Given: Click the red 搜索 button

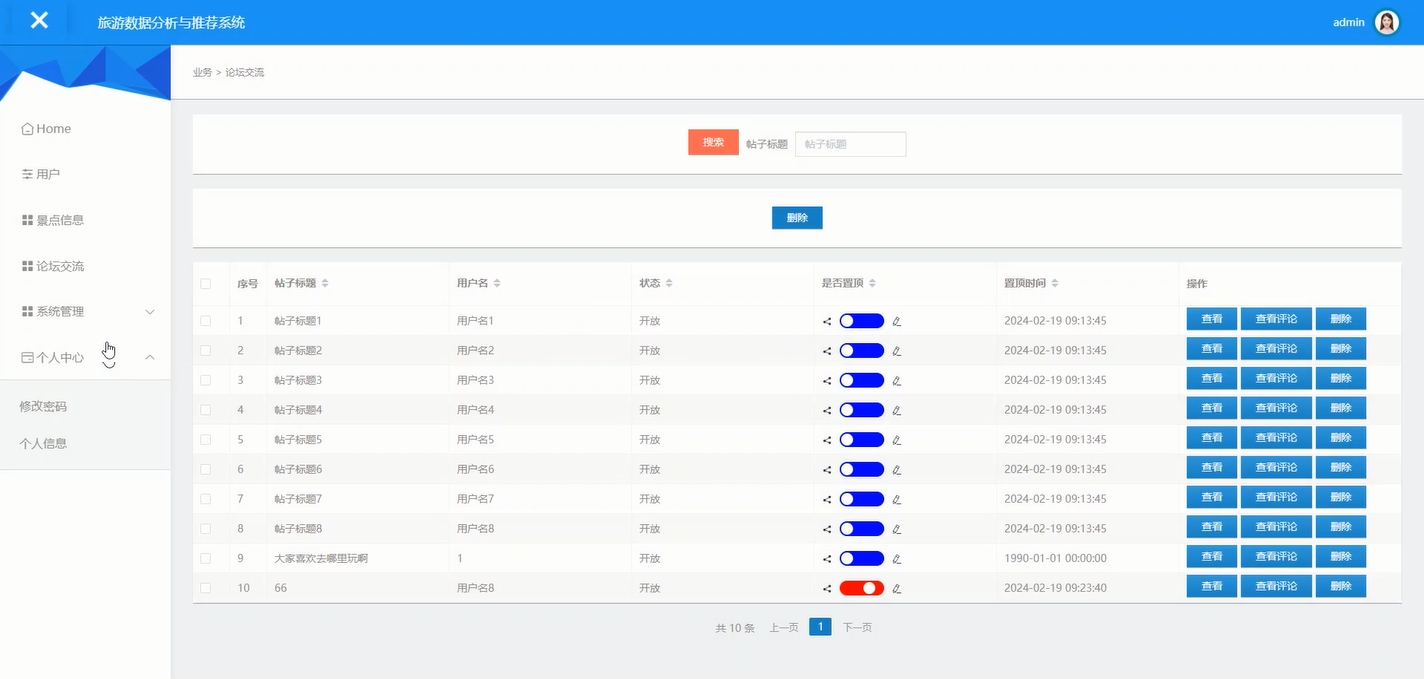Looking at the screenshot, I should (712, 142).
